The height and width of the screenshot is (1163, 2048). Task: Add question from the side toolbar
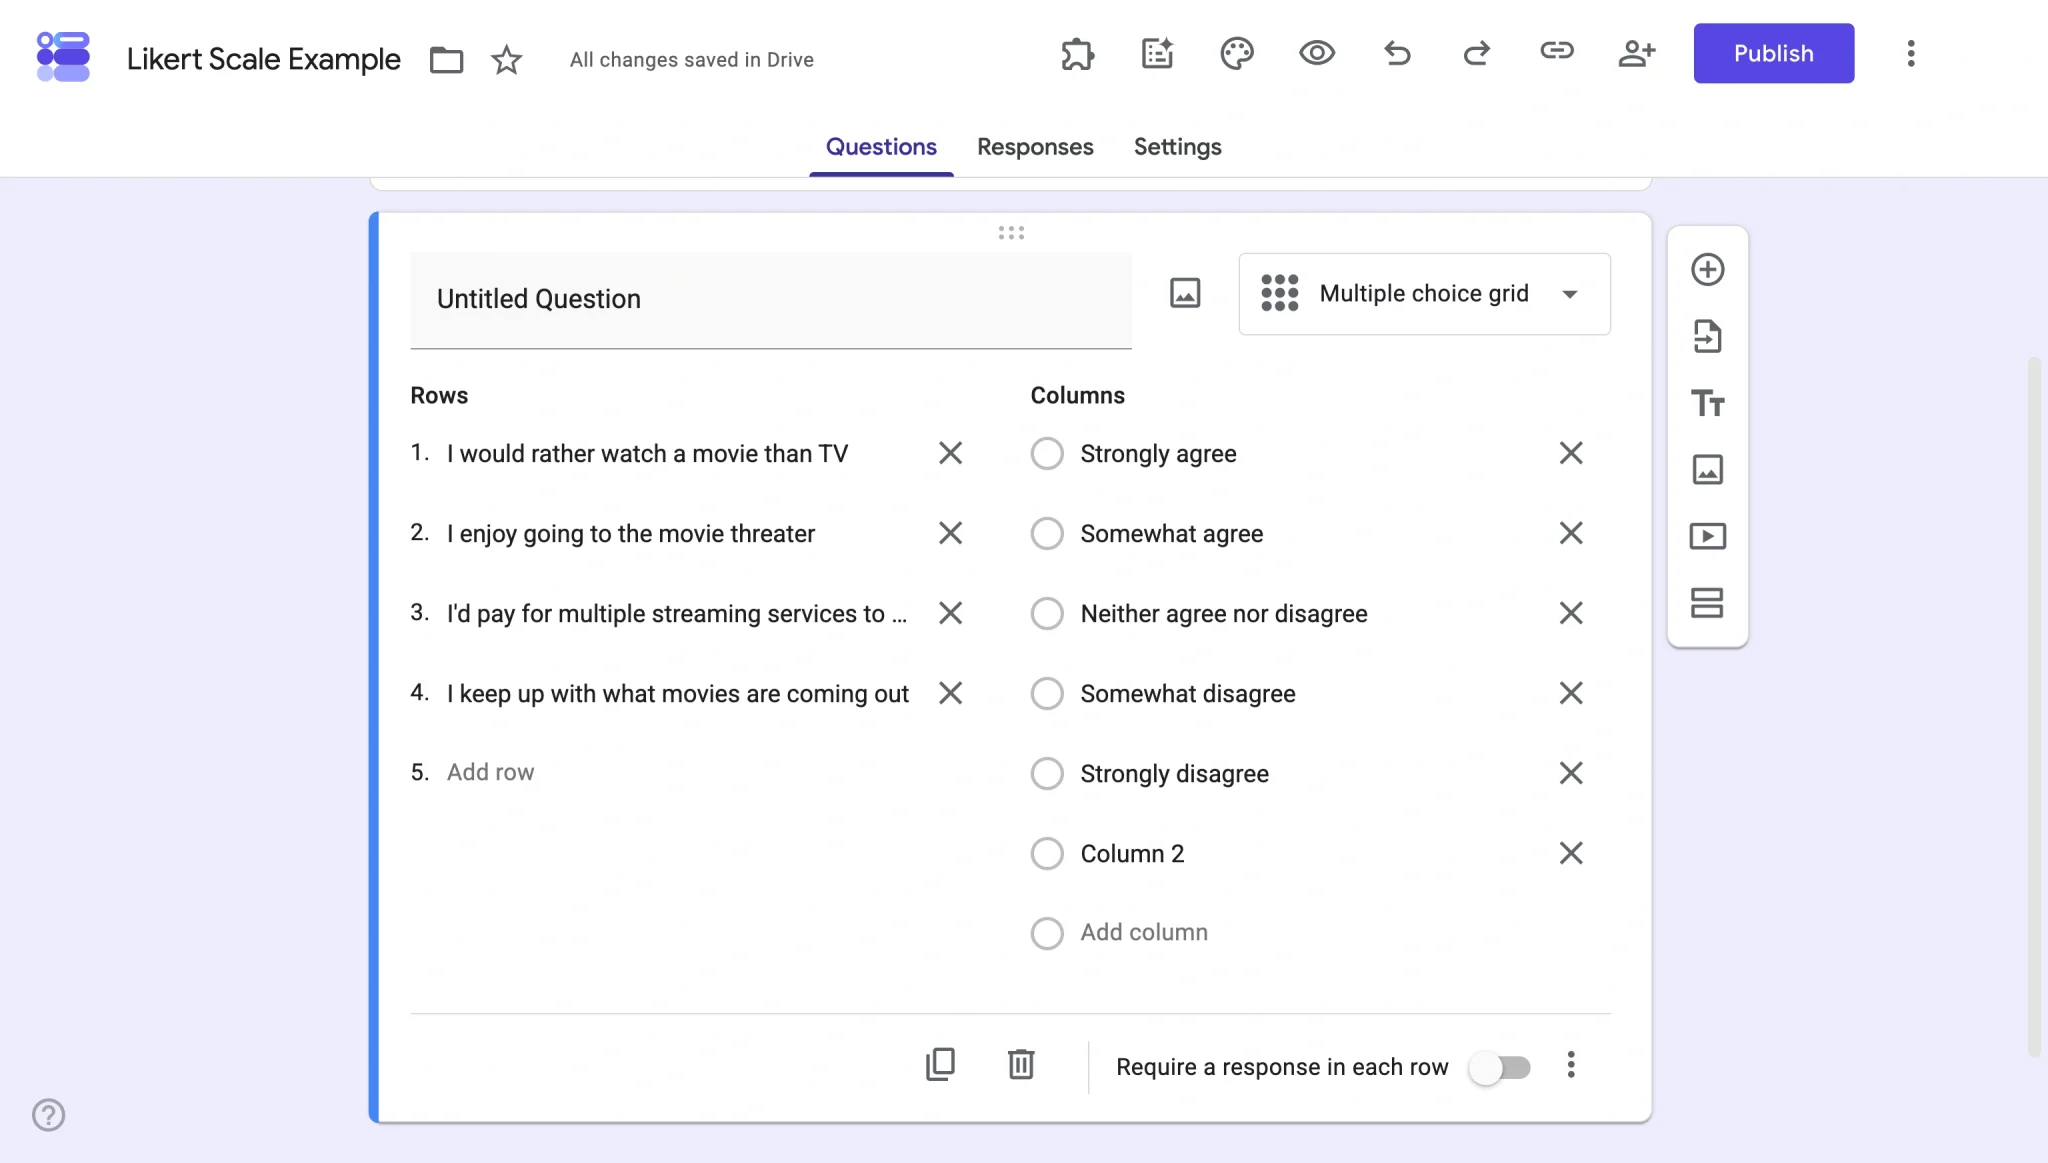(x=1708, y=269)
